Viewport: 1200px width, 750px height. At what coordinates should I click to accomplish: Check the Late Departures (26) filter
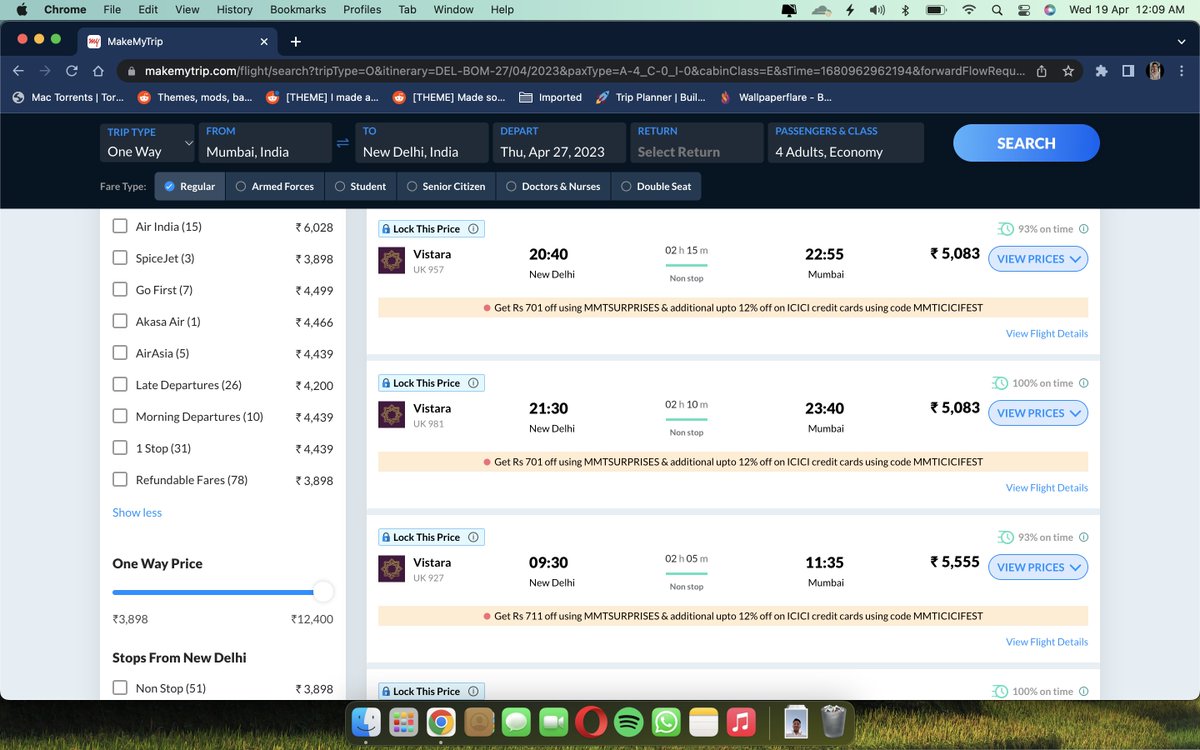tap(120, 385)
